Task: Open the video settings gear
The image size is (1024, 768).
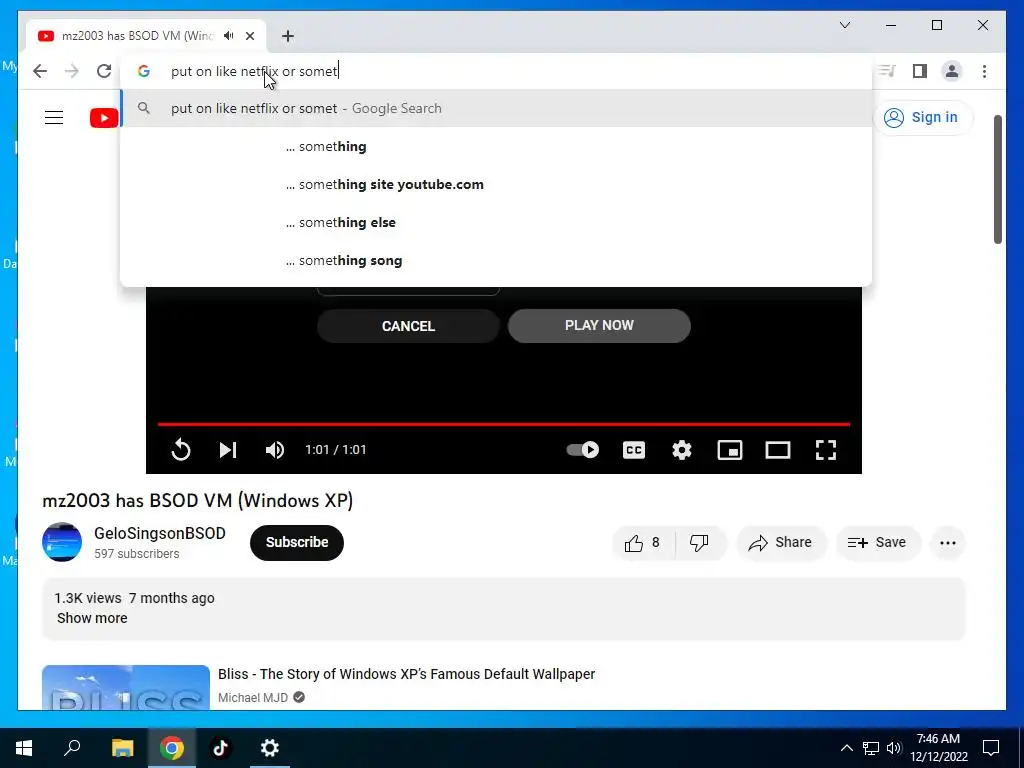Action: click(682, 450)
